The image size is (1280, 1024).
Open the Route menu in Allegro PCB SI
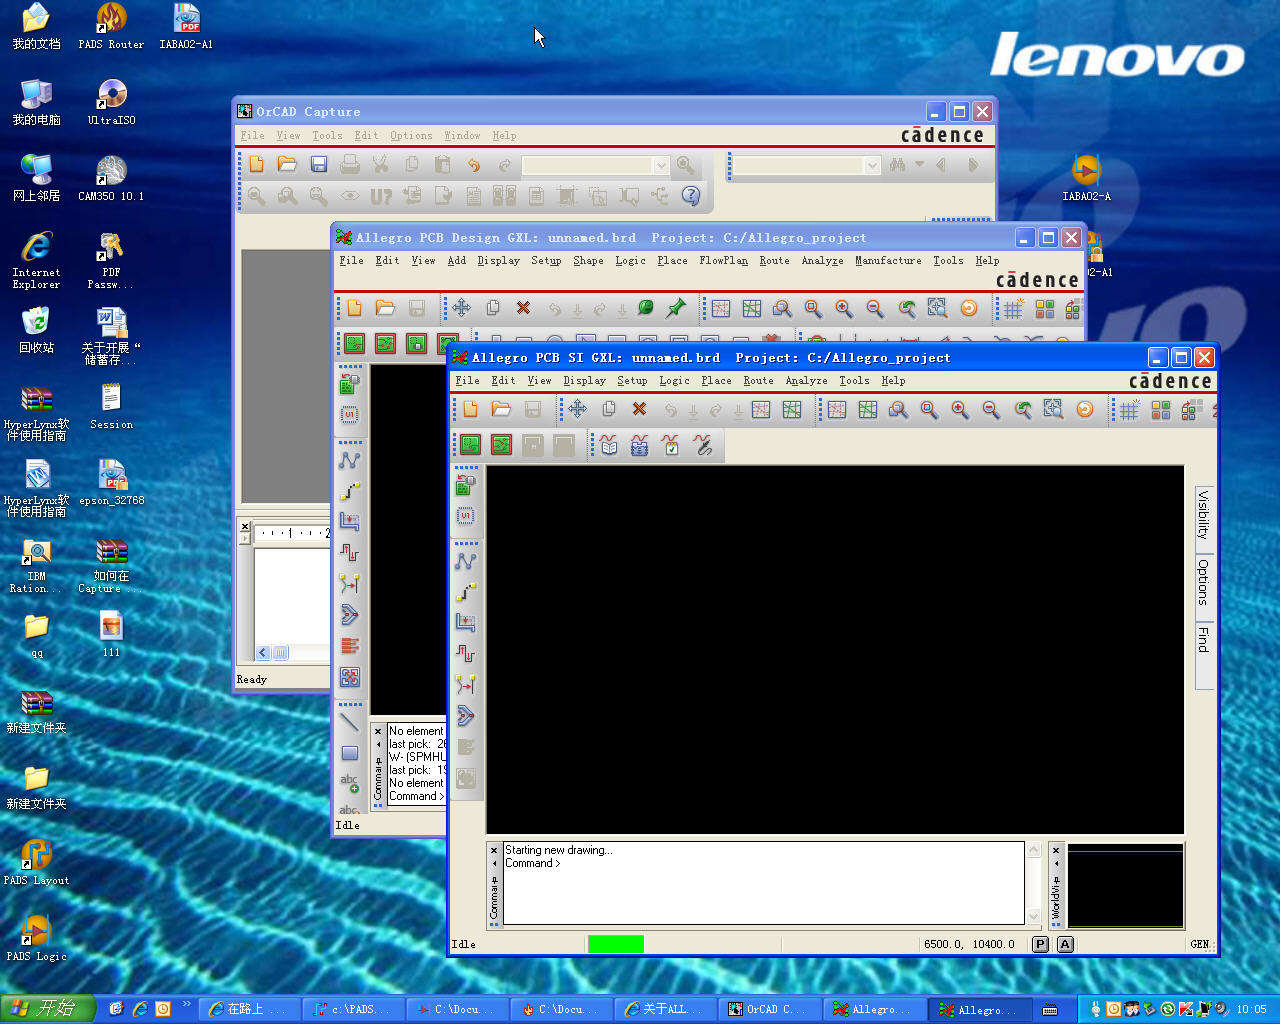point(758,380)
